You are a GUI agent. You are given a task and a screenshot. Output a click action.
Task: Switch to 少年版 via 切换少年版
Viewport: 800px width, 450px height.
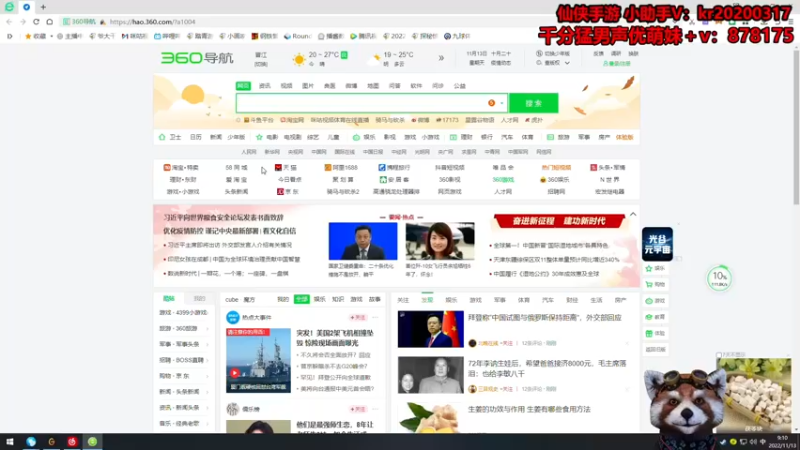point(553,54)
